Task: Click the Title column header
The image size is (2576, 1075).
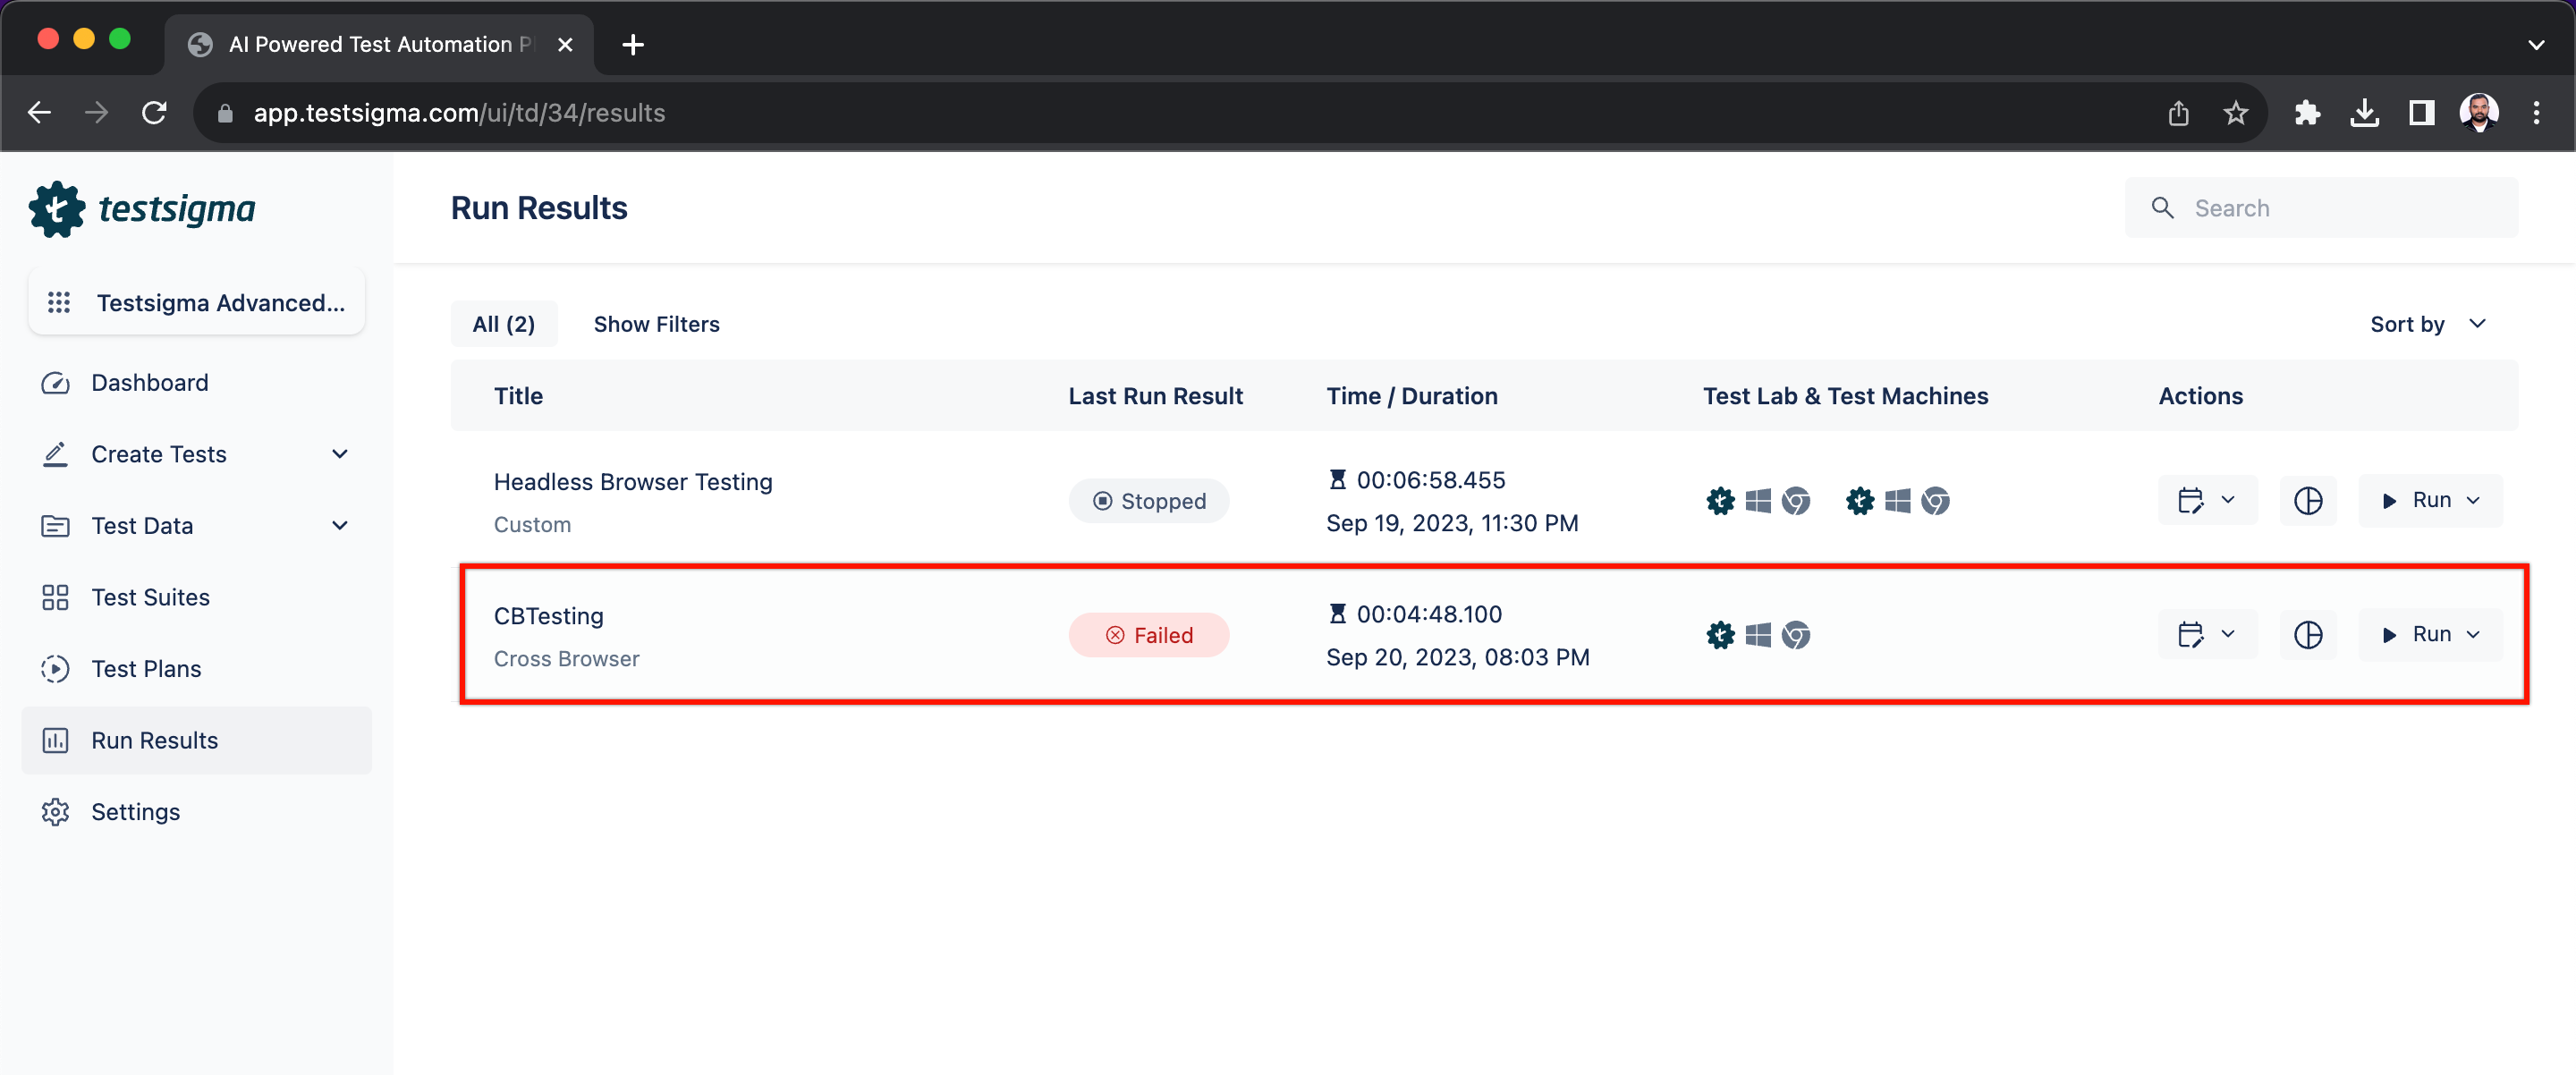Action: tap(518, 396)
